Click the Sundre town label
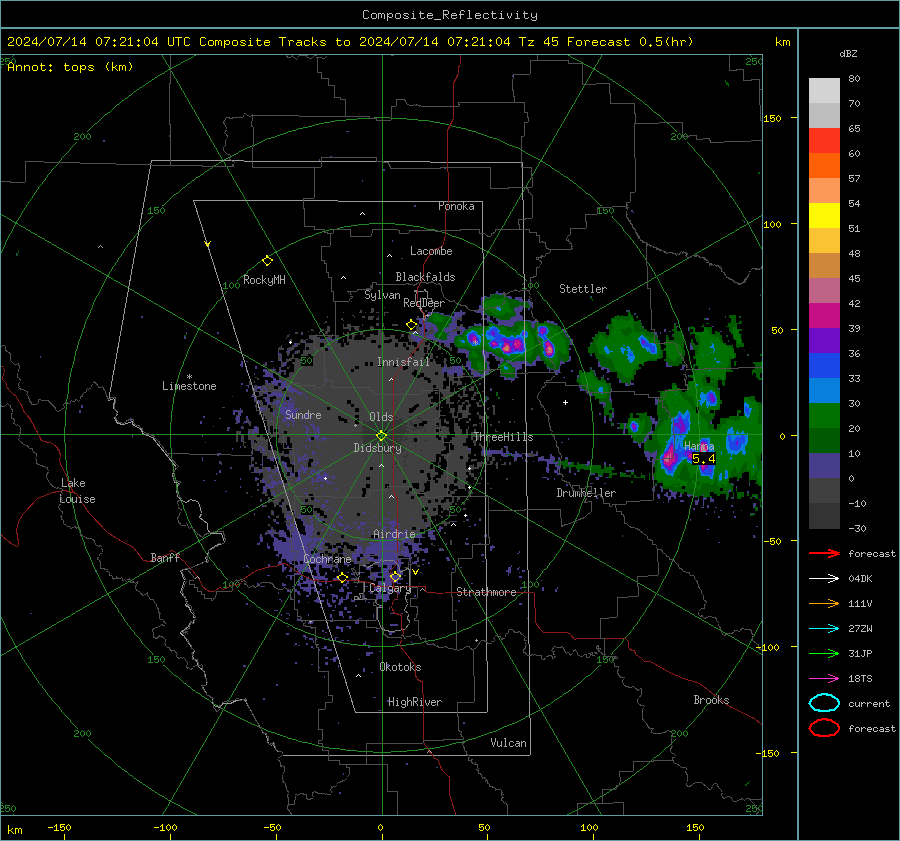The width and height of the screenshot is (900, 841). click(303, 414)
